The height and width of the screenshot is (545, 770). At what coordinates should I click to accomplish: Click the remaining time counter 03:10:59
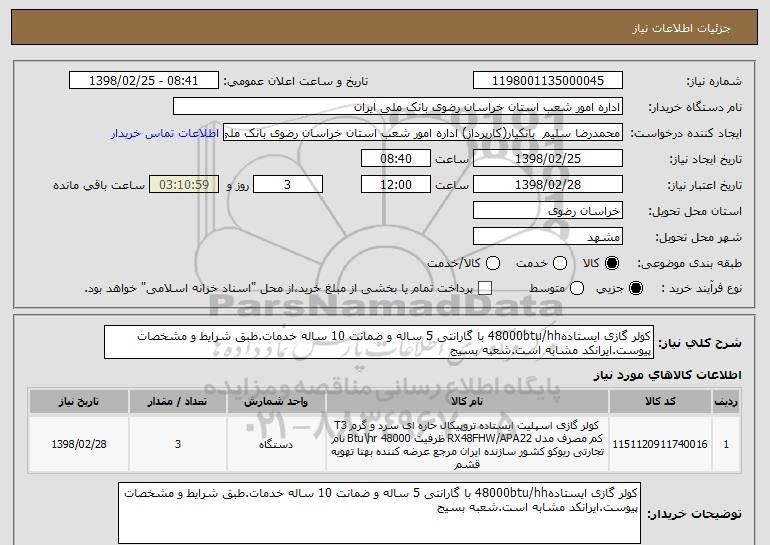click(184, 185)
